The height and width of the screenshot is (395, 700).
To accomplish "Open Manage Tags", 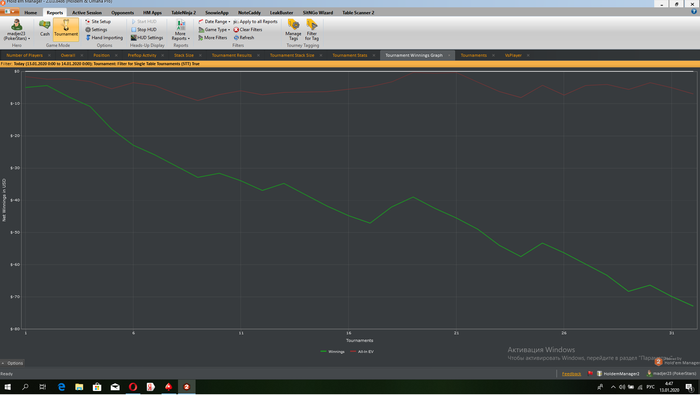I will click(x=293, y=30).
